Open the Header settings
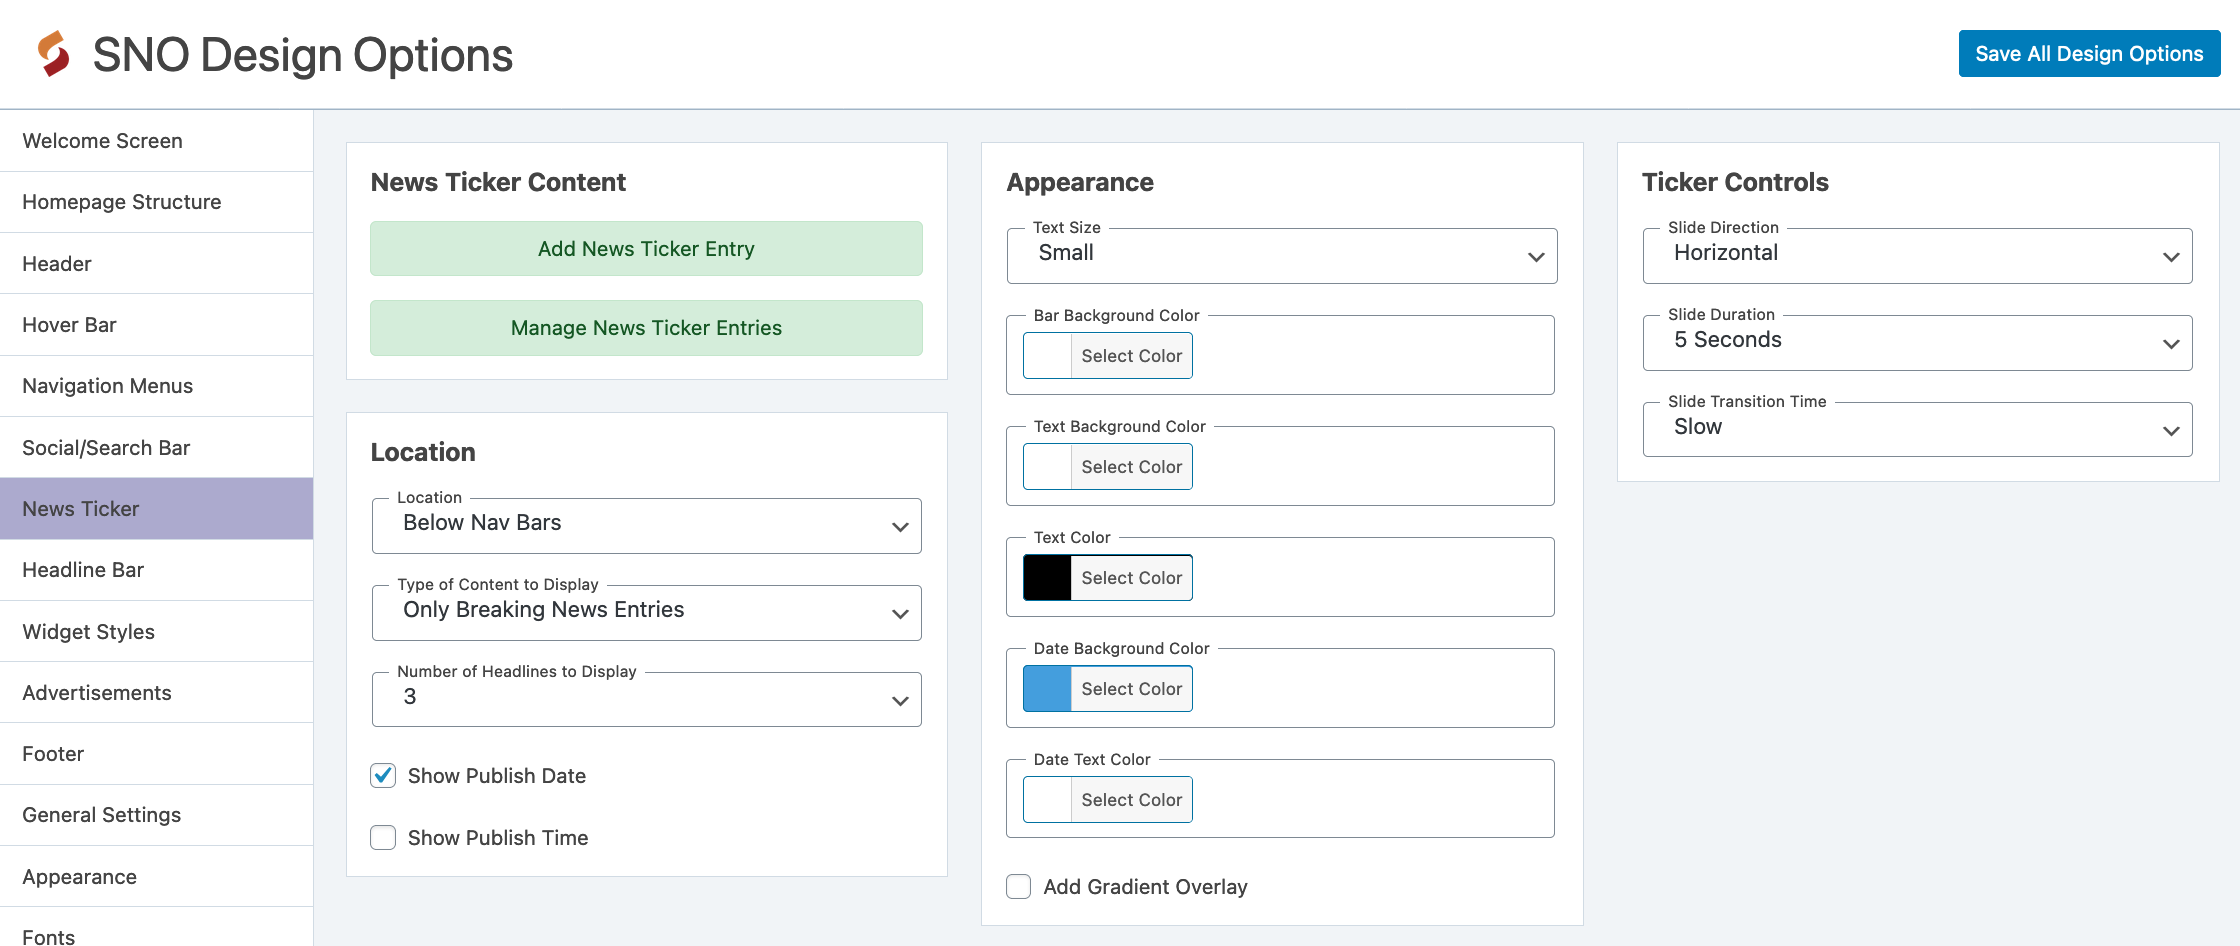 (x=156, y=264)
